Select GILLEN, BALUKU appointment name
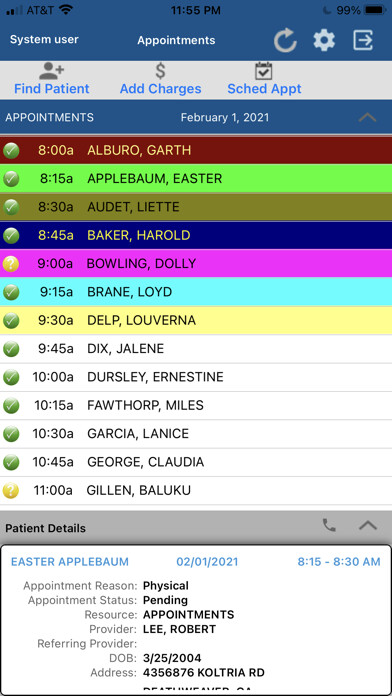The height and width of the screenshot is (696, 392). coord(139,490)
